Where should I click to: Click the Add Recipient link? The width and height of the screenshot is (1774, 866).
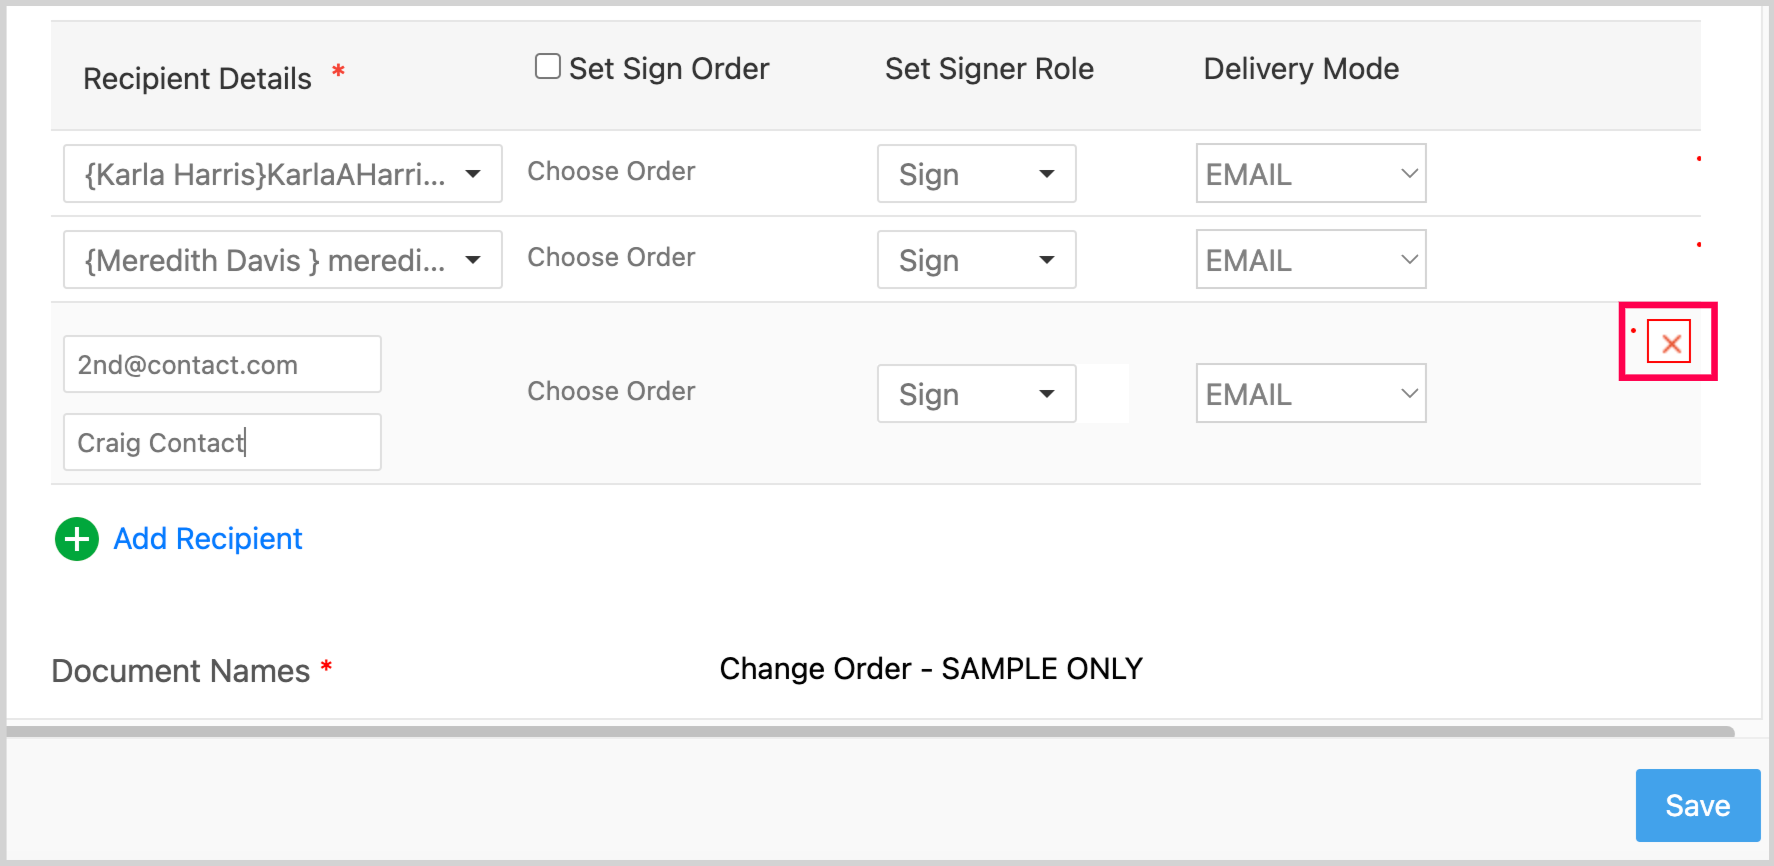pyautogui.click(x=208, y=539)
